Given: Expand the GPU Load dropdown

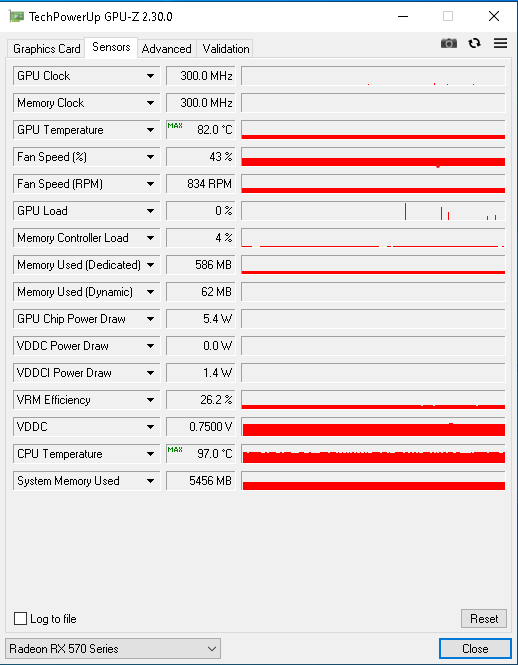Looking at the screenshot, I should click(150, 211).
